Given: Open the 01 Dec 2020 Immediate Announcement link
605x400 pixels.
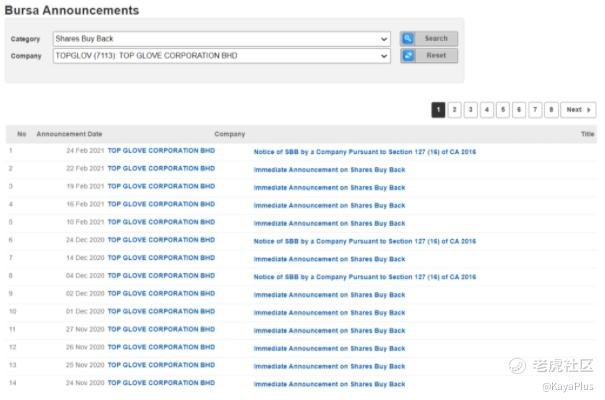Looking at the screenshot, I should 330,313.
